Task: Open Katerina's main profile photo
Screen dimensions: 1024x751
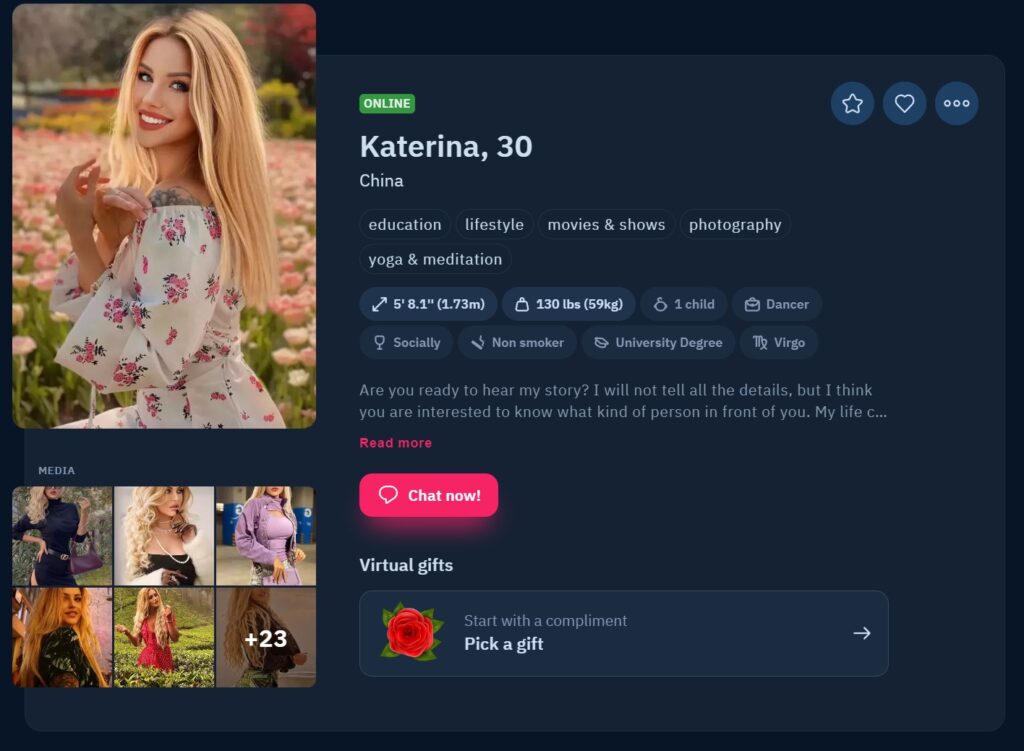Action: 165,215
